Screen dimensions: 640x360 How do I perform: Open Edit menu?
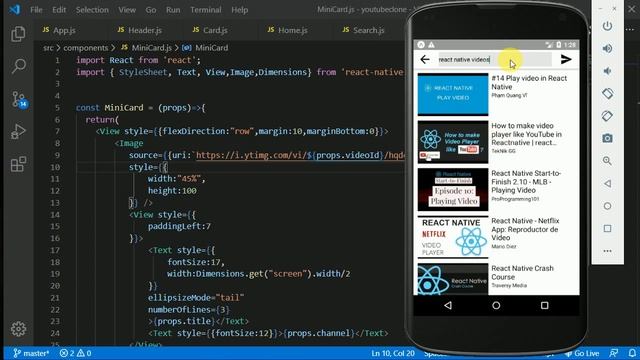tap(59, 10)
